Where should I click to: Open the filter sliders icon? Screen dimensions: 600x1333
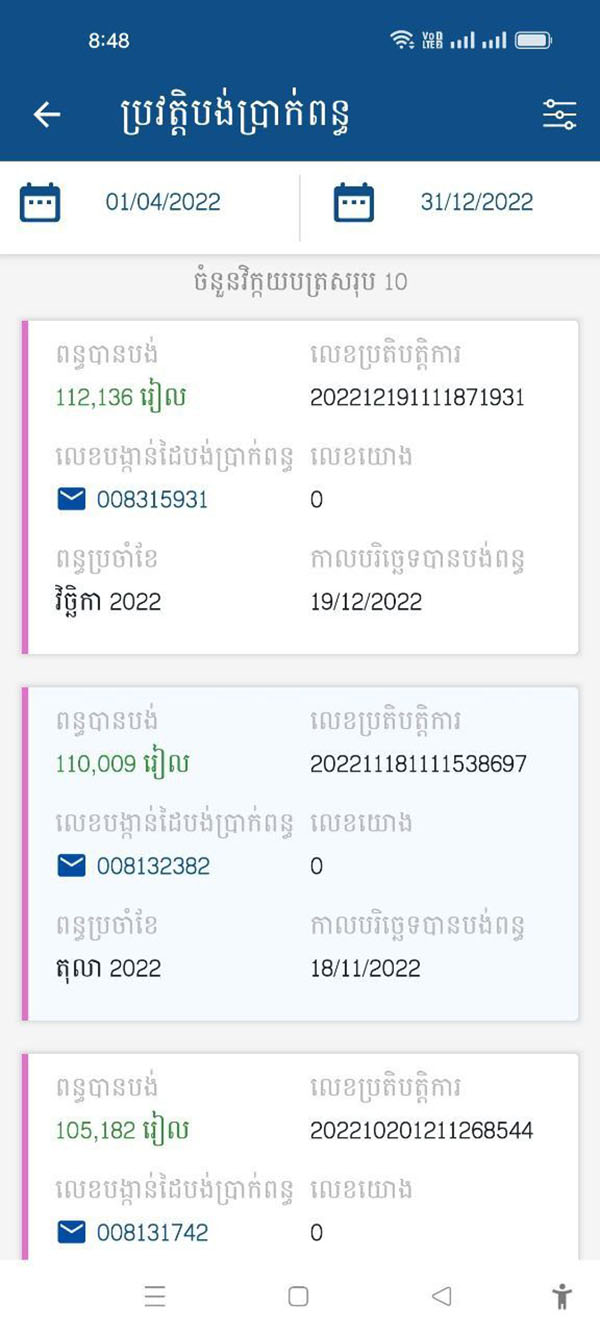(559, 115)
